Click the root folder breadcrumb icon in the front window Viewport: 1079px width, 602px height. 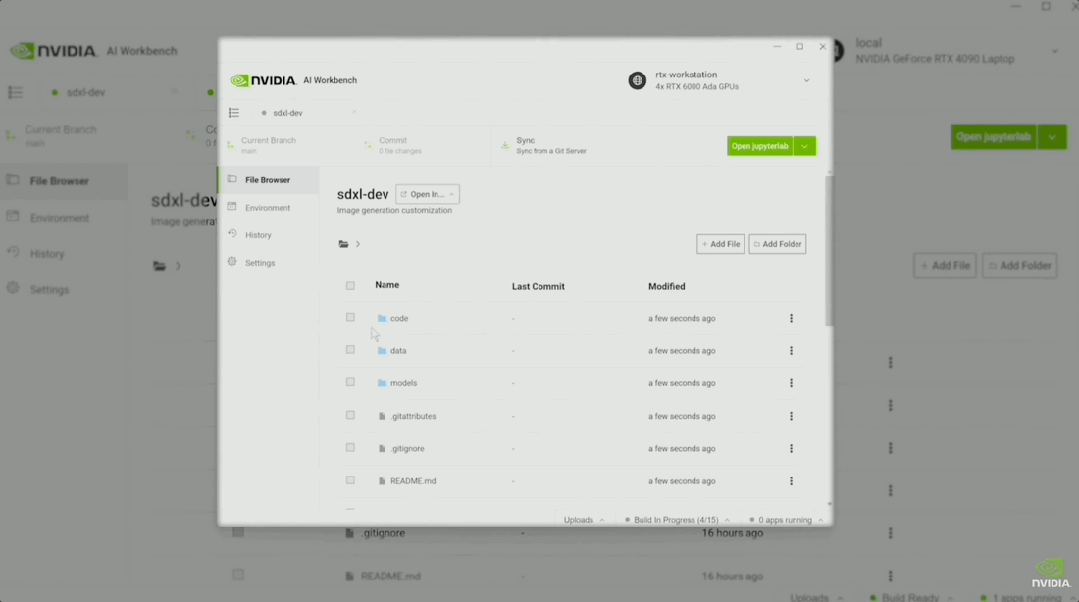(x=343, y=244)
